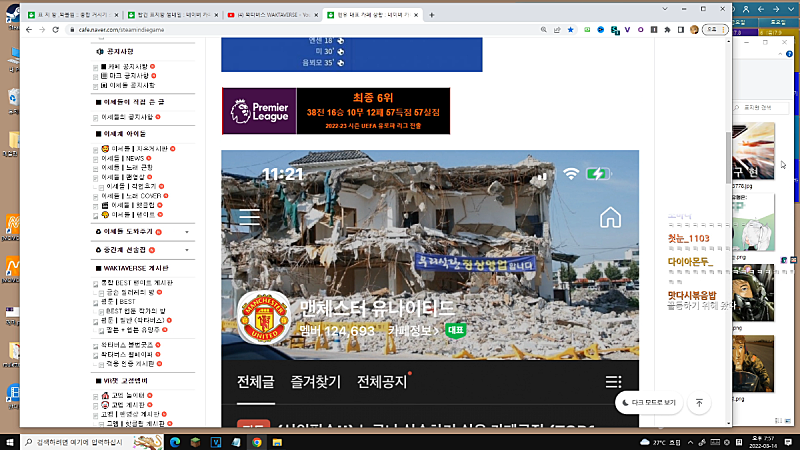Click the green extension icon in toolbar
This screenshot has height=450, width=800.
(x=587, y=30)
